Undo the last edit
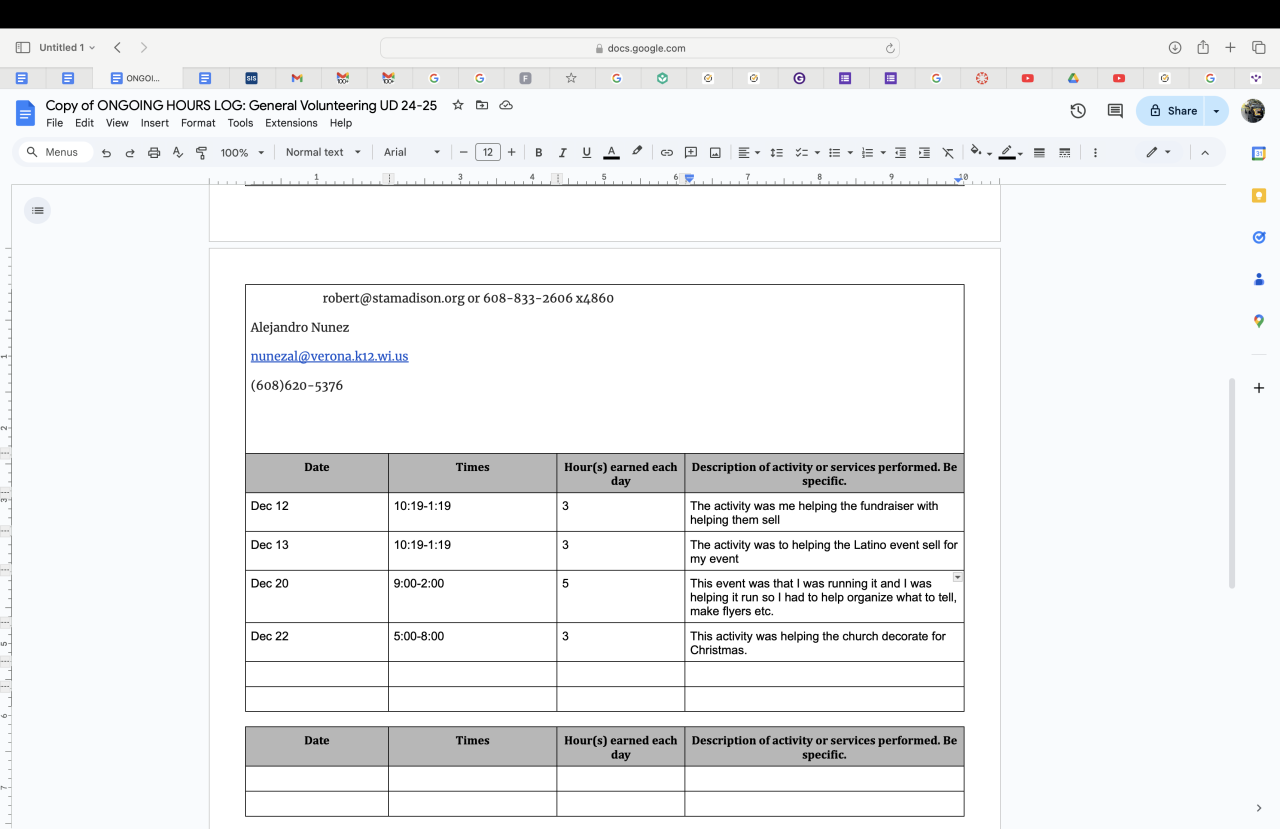Screen dimensions: 1280x829 (106, 153)
